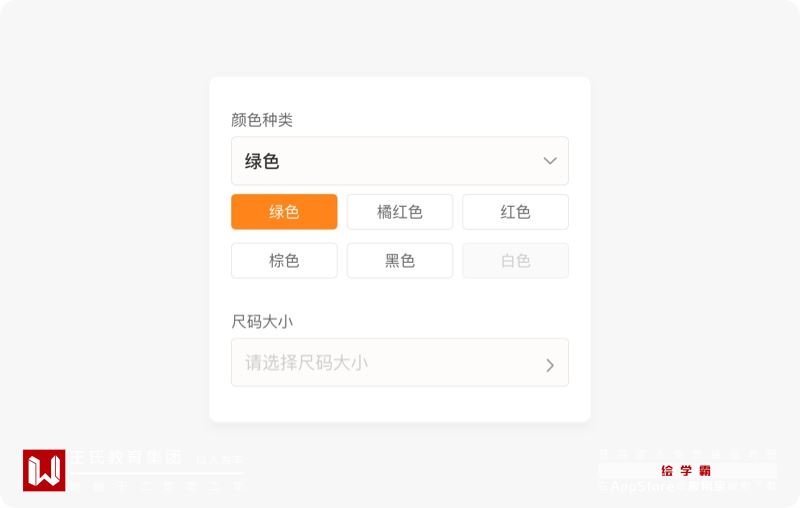Image resolution: width=800 pixels, height=508 pixels.
Task: Click the 颜色种类 section label
Action: (x=262, y=120)
